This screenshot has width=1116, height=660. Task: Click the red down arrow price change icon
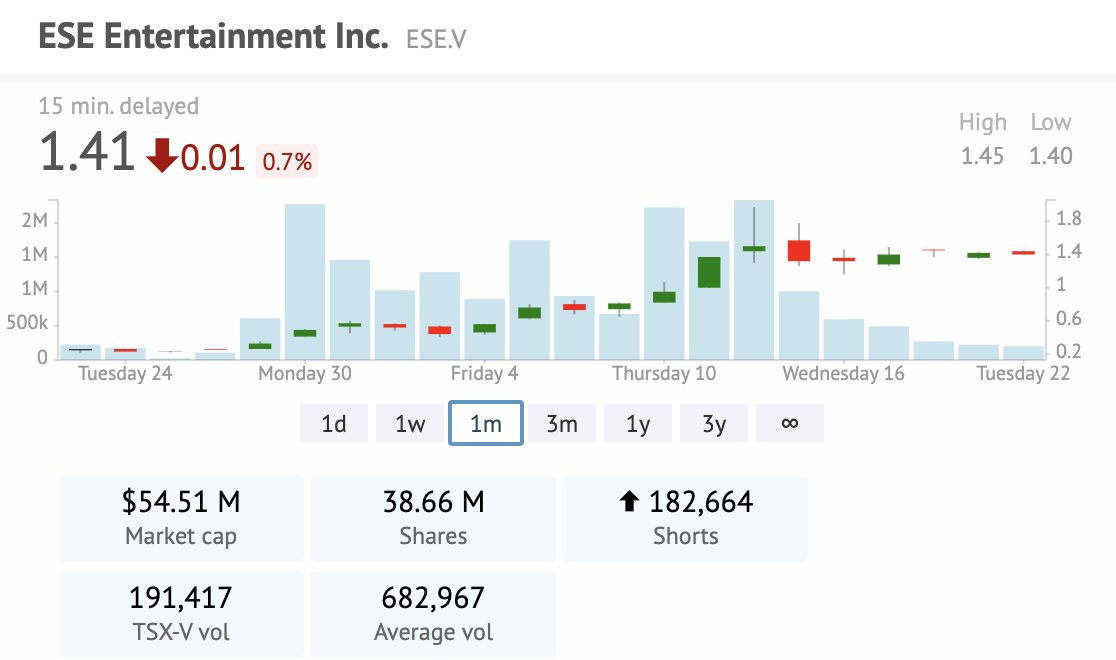(162, 155)
